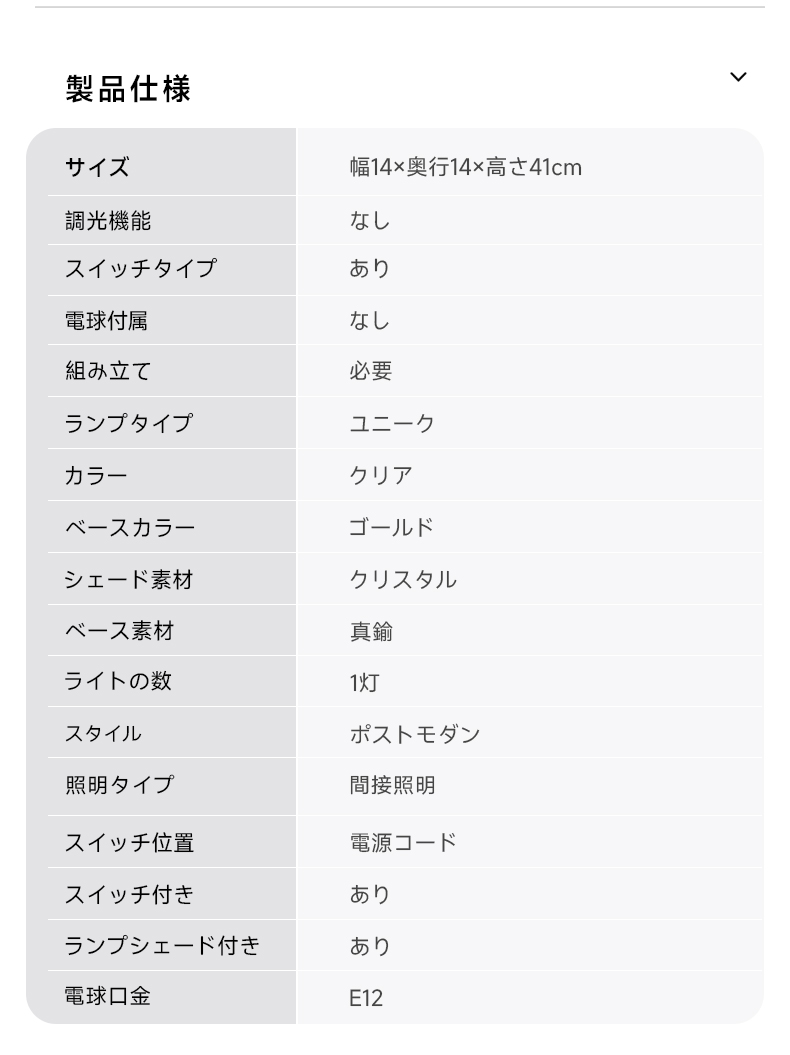This screenshot has height=1055, width=790.
Task: Select the ランプタイプ value ユニーク
Action: (392, 423)
